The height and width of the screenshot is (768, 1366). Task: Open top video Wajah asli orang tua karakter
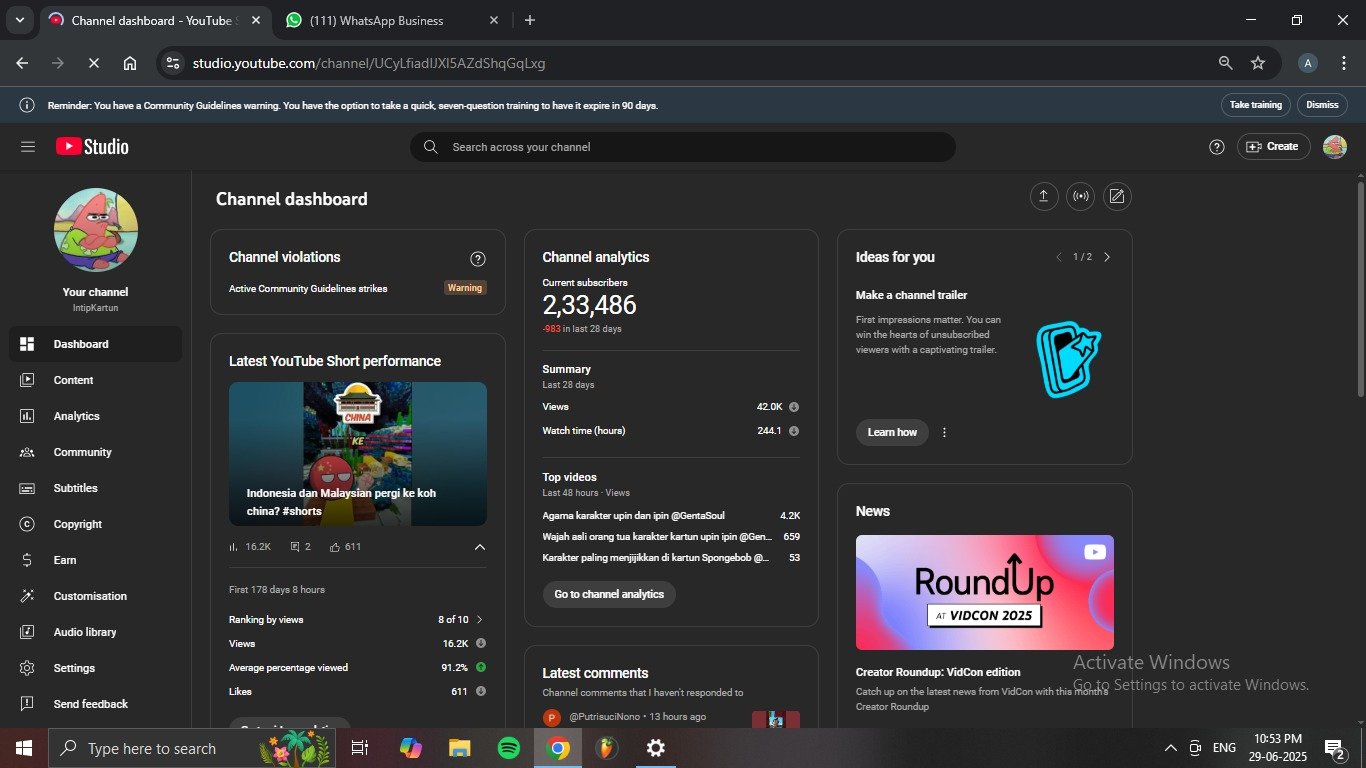[657, 537]
